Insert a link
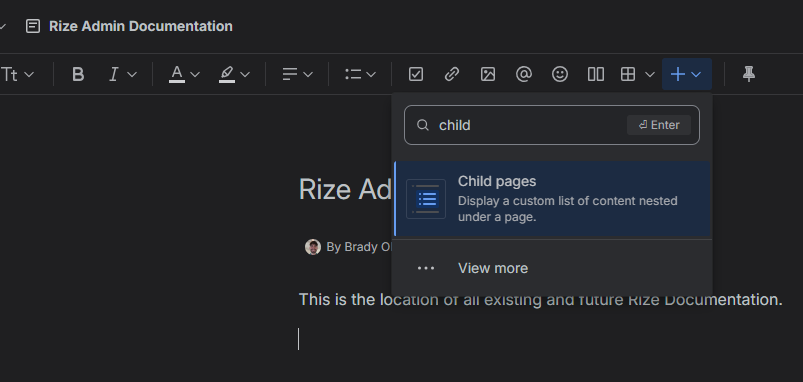 [x=452, y=75]
